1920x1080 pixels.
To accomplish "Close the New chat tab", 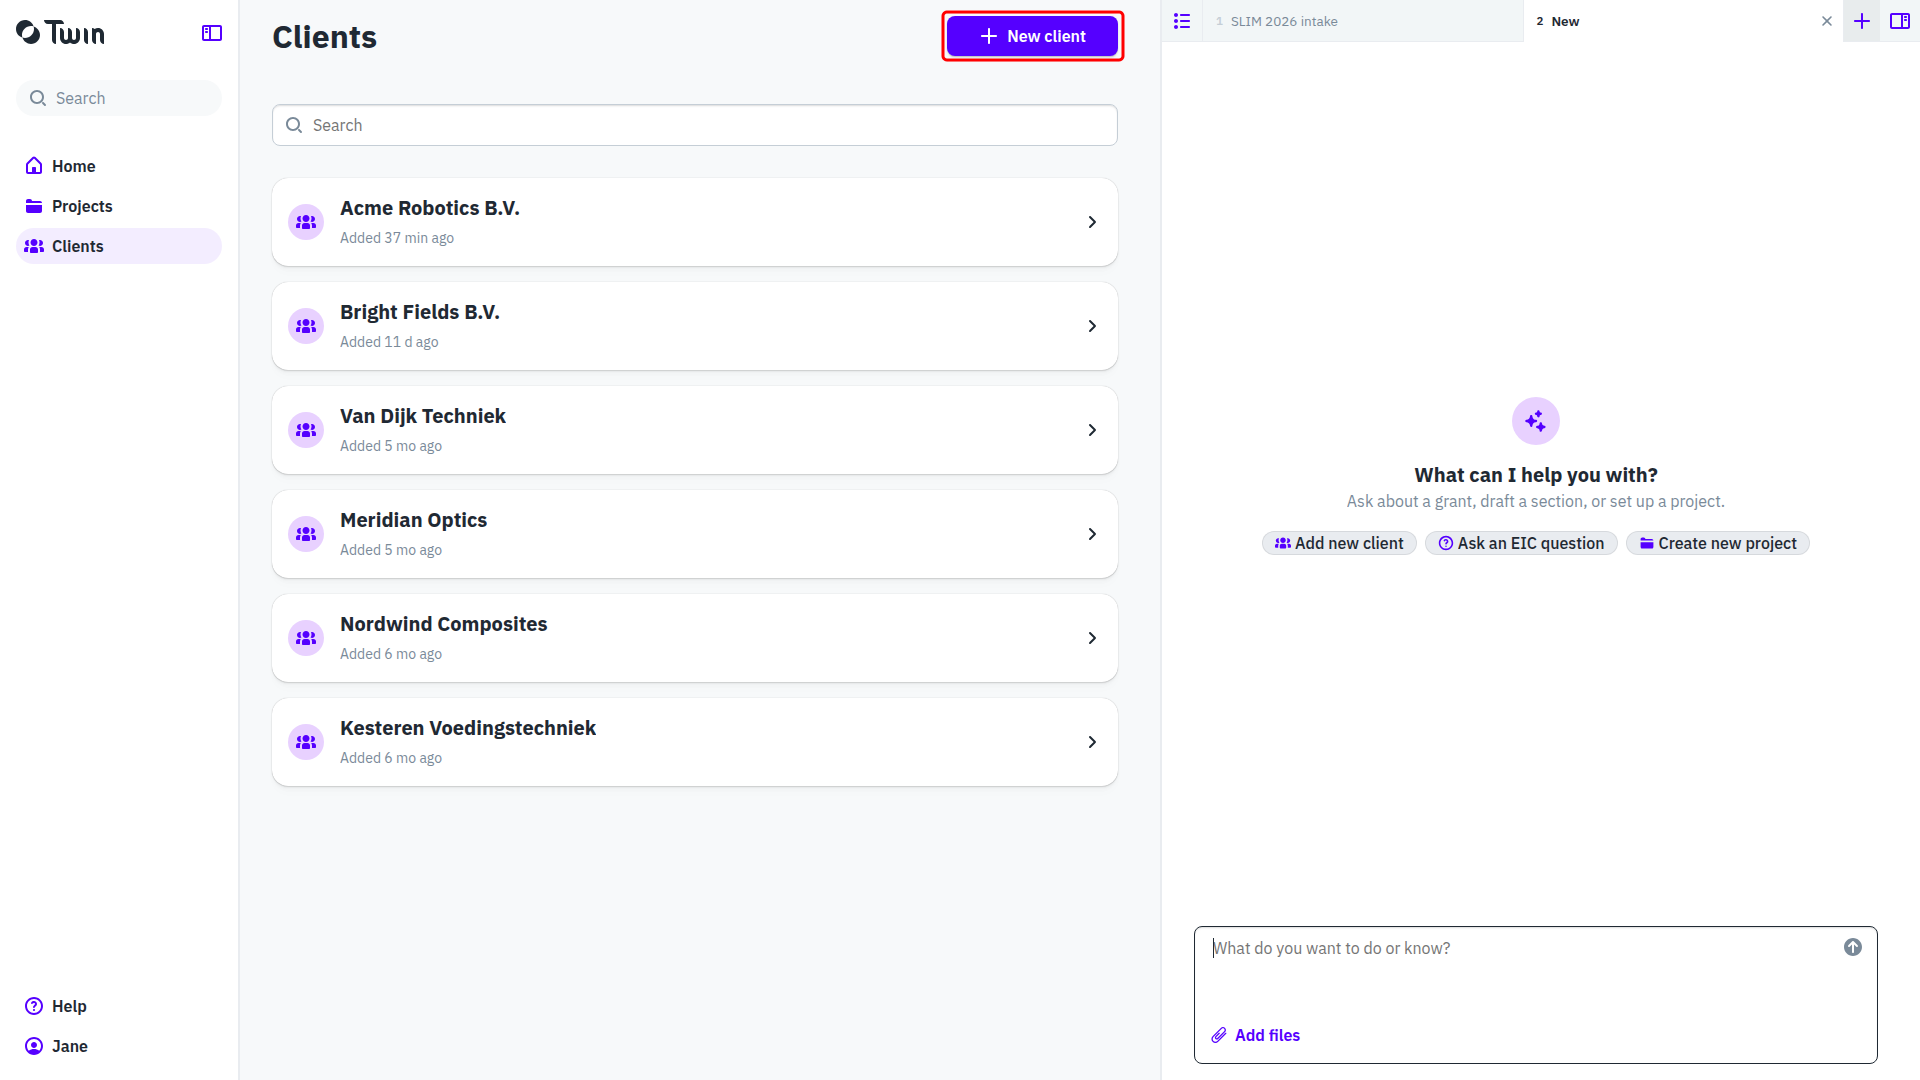I will point(1827,21).
